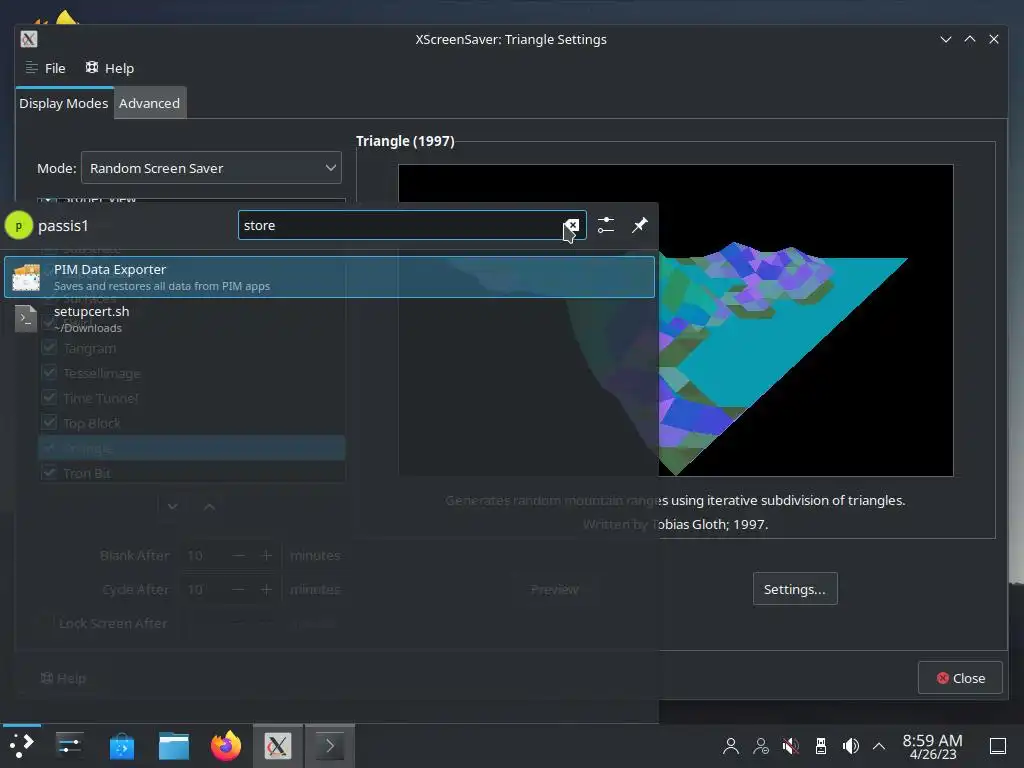1024x768 pixels.
Task: Open the File menu
Action: [46, 68]
